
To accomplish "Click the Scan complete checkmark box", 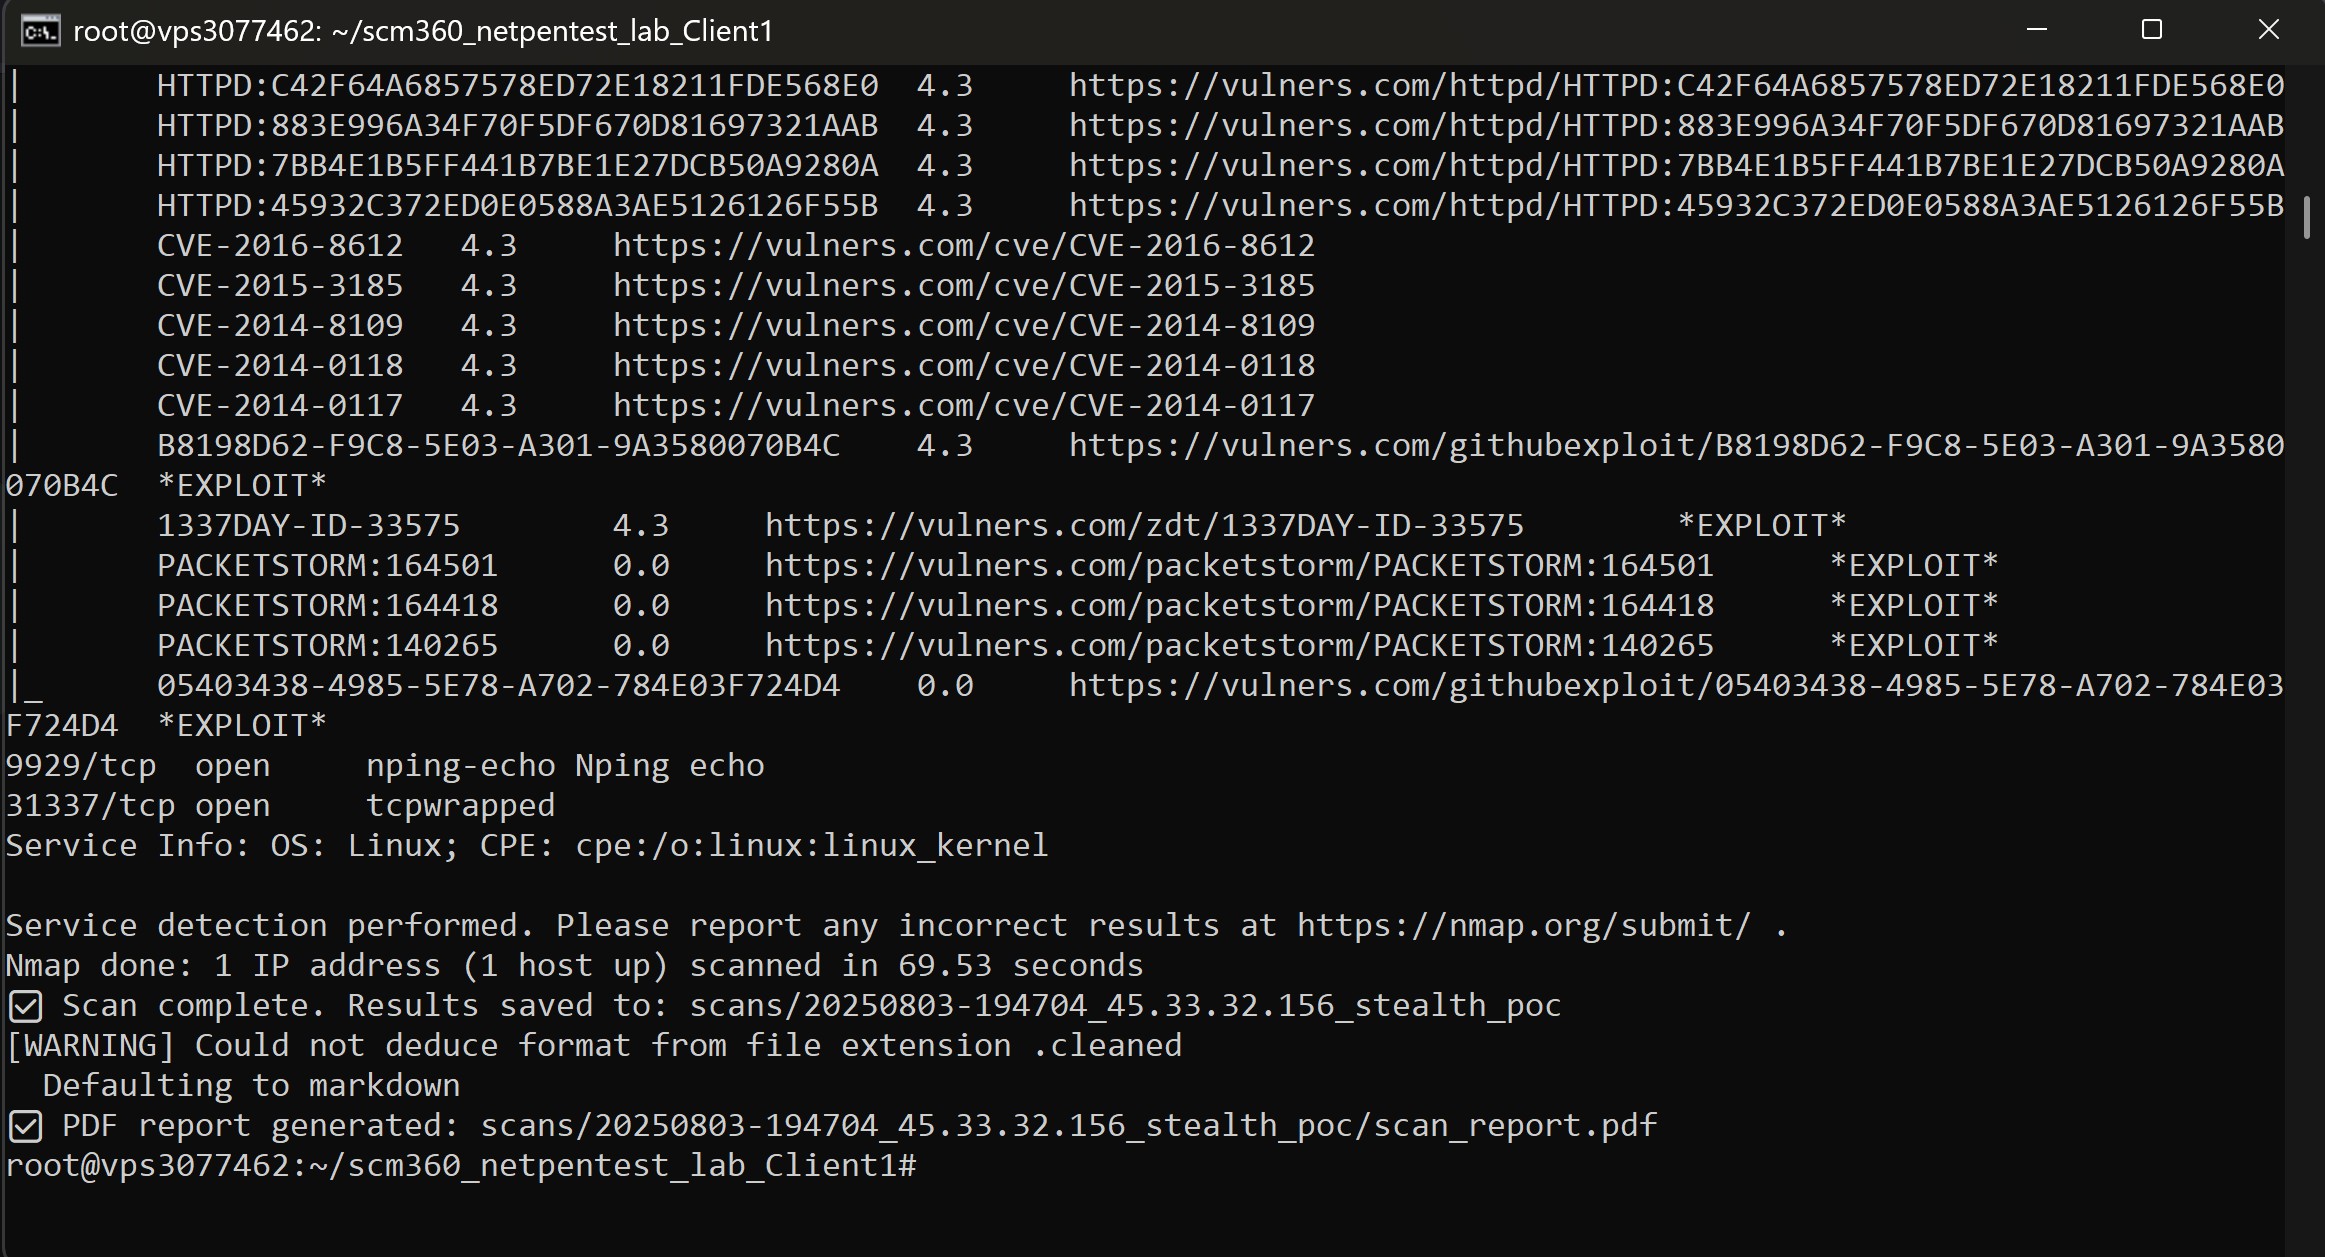I will [23, 1004].
